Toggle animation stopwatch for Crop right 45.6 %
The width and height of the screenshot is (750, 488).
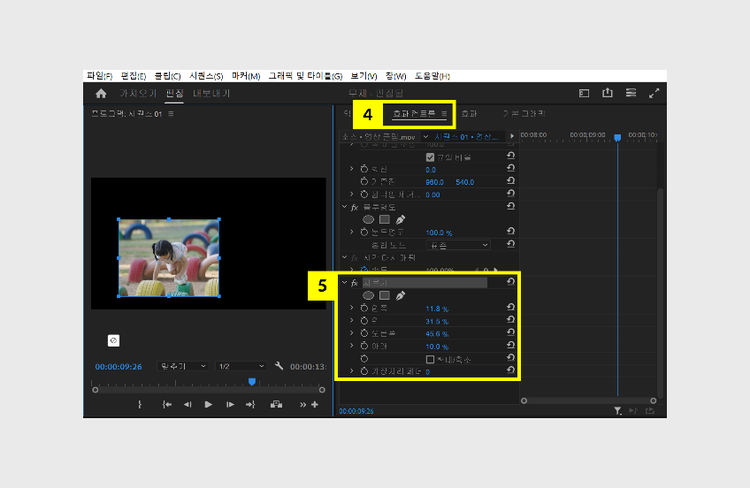click(364, 333)
